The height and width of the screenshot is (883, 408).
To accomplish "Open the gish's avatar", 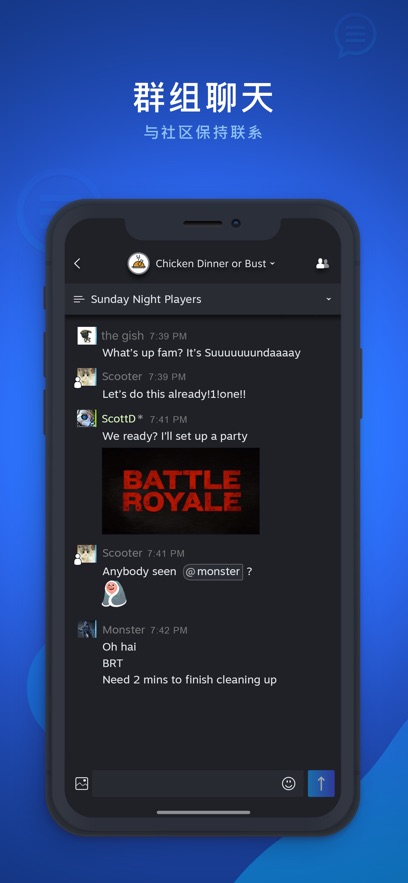I will point(87,336).
